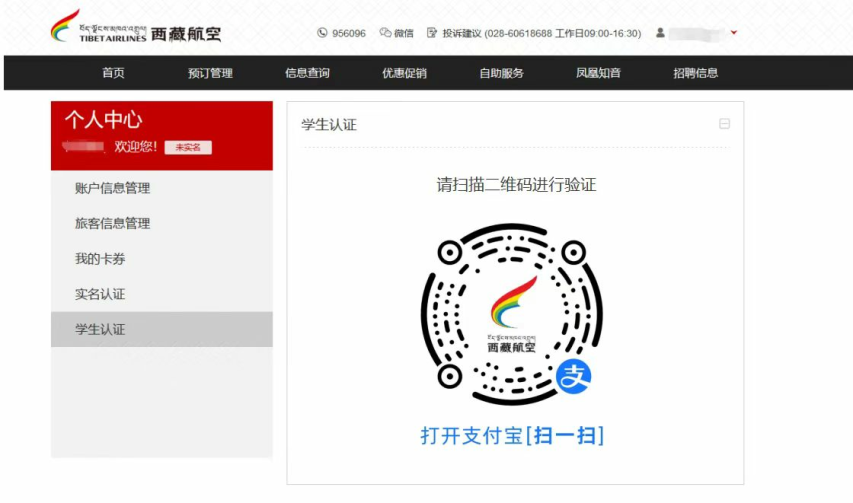Screen dimensions: 853x503
Task: Click the Alipay badge on QR code
Action: click(573, 376)
